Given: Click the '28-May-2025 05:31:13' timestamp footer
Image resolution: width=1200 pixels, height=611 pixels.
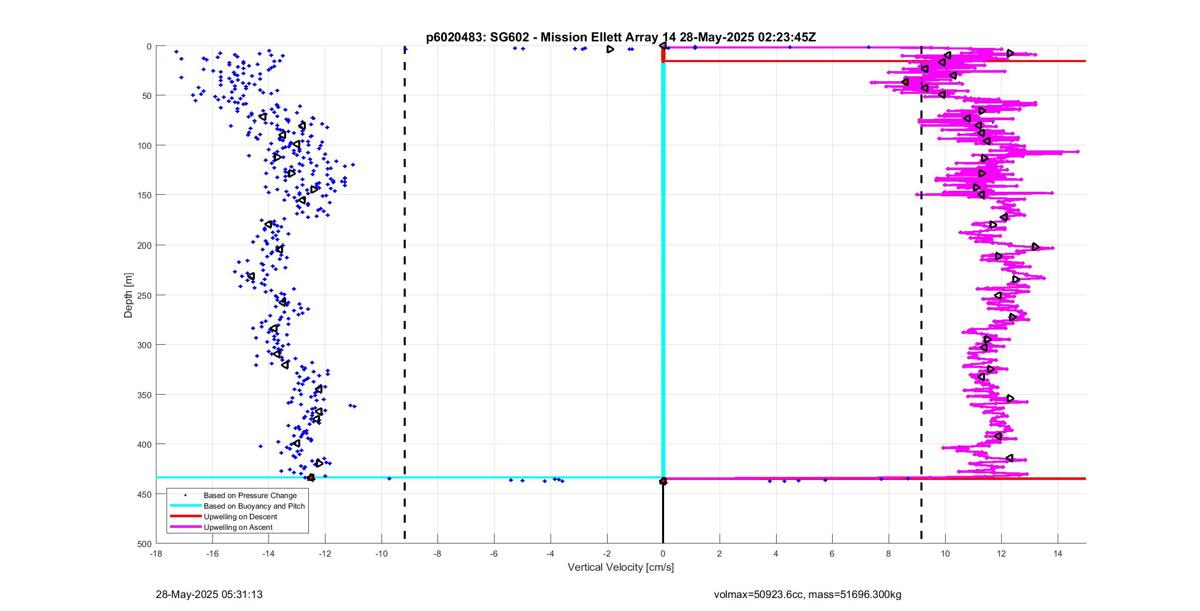Looking at the screenshot, I should (x=209, y=594).
